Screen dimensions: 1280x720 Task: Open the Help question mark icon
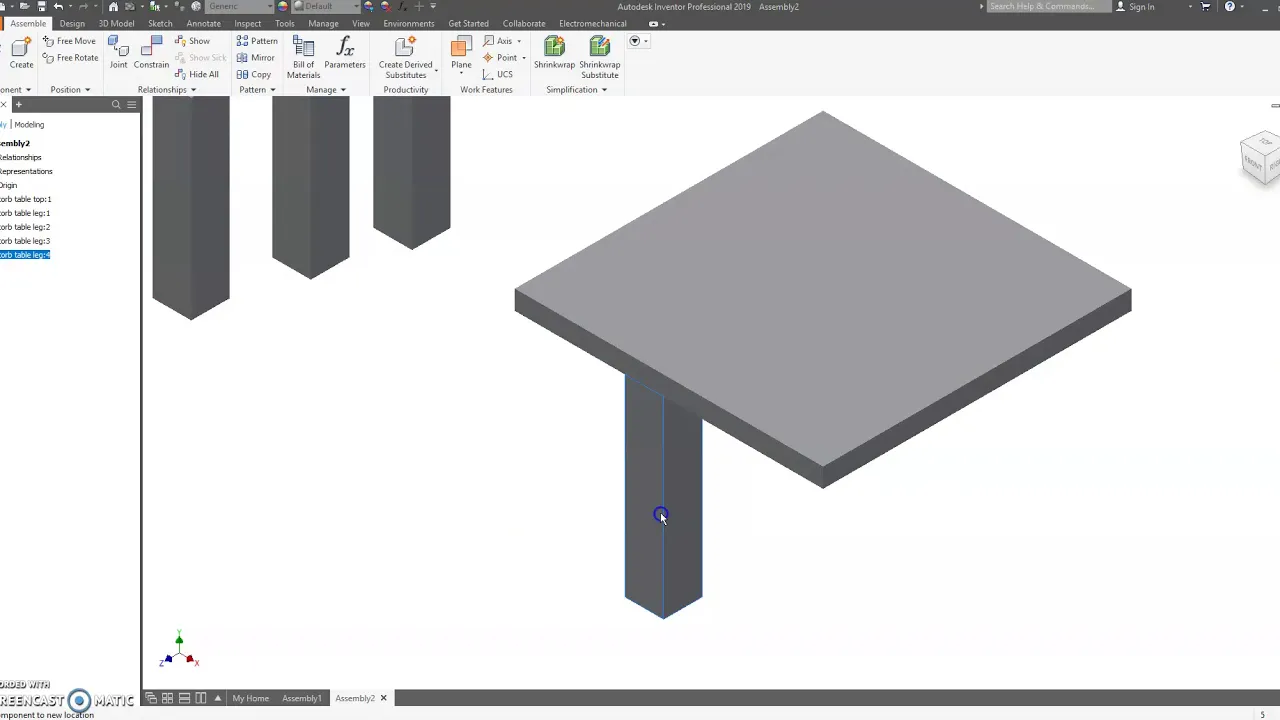(x=1229, y=7)
